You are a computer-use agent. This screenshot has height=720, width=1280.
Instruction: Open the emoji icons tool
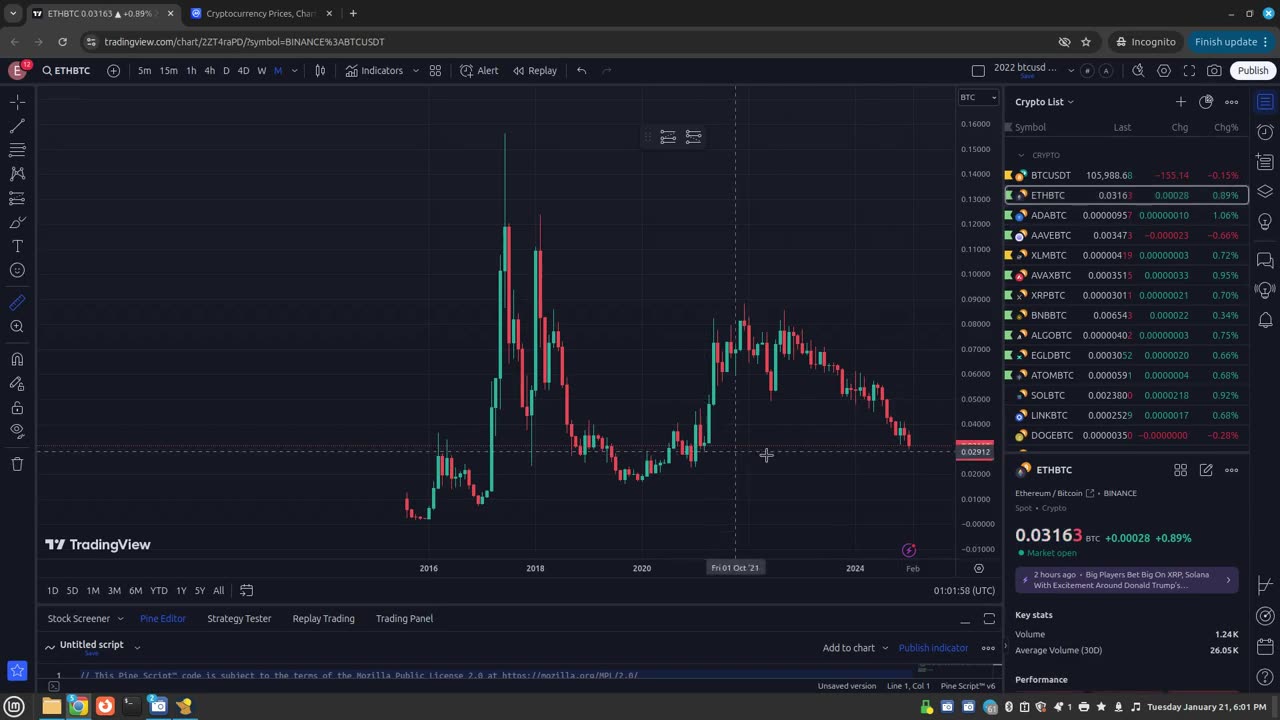[17, 270]
